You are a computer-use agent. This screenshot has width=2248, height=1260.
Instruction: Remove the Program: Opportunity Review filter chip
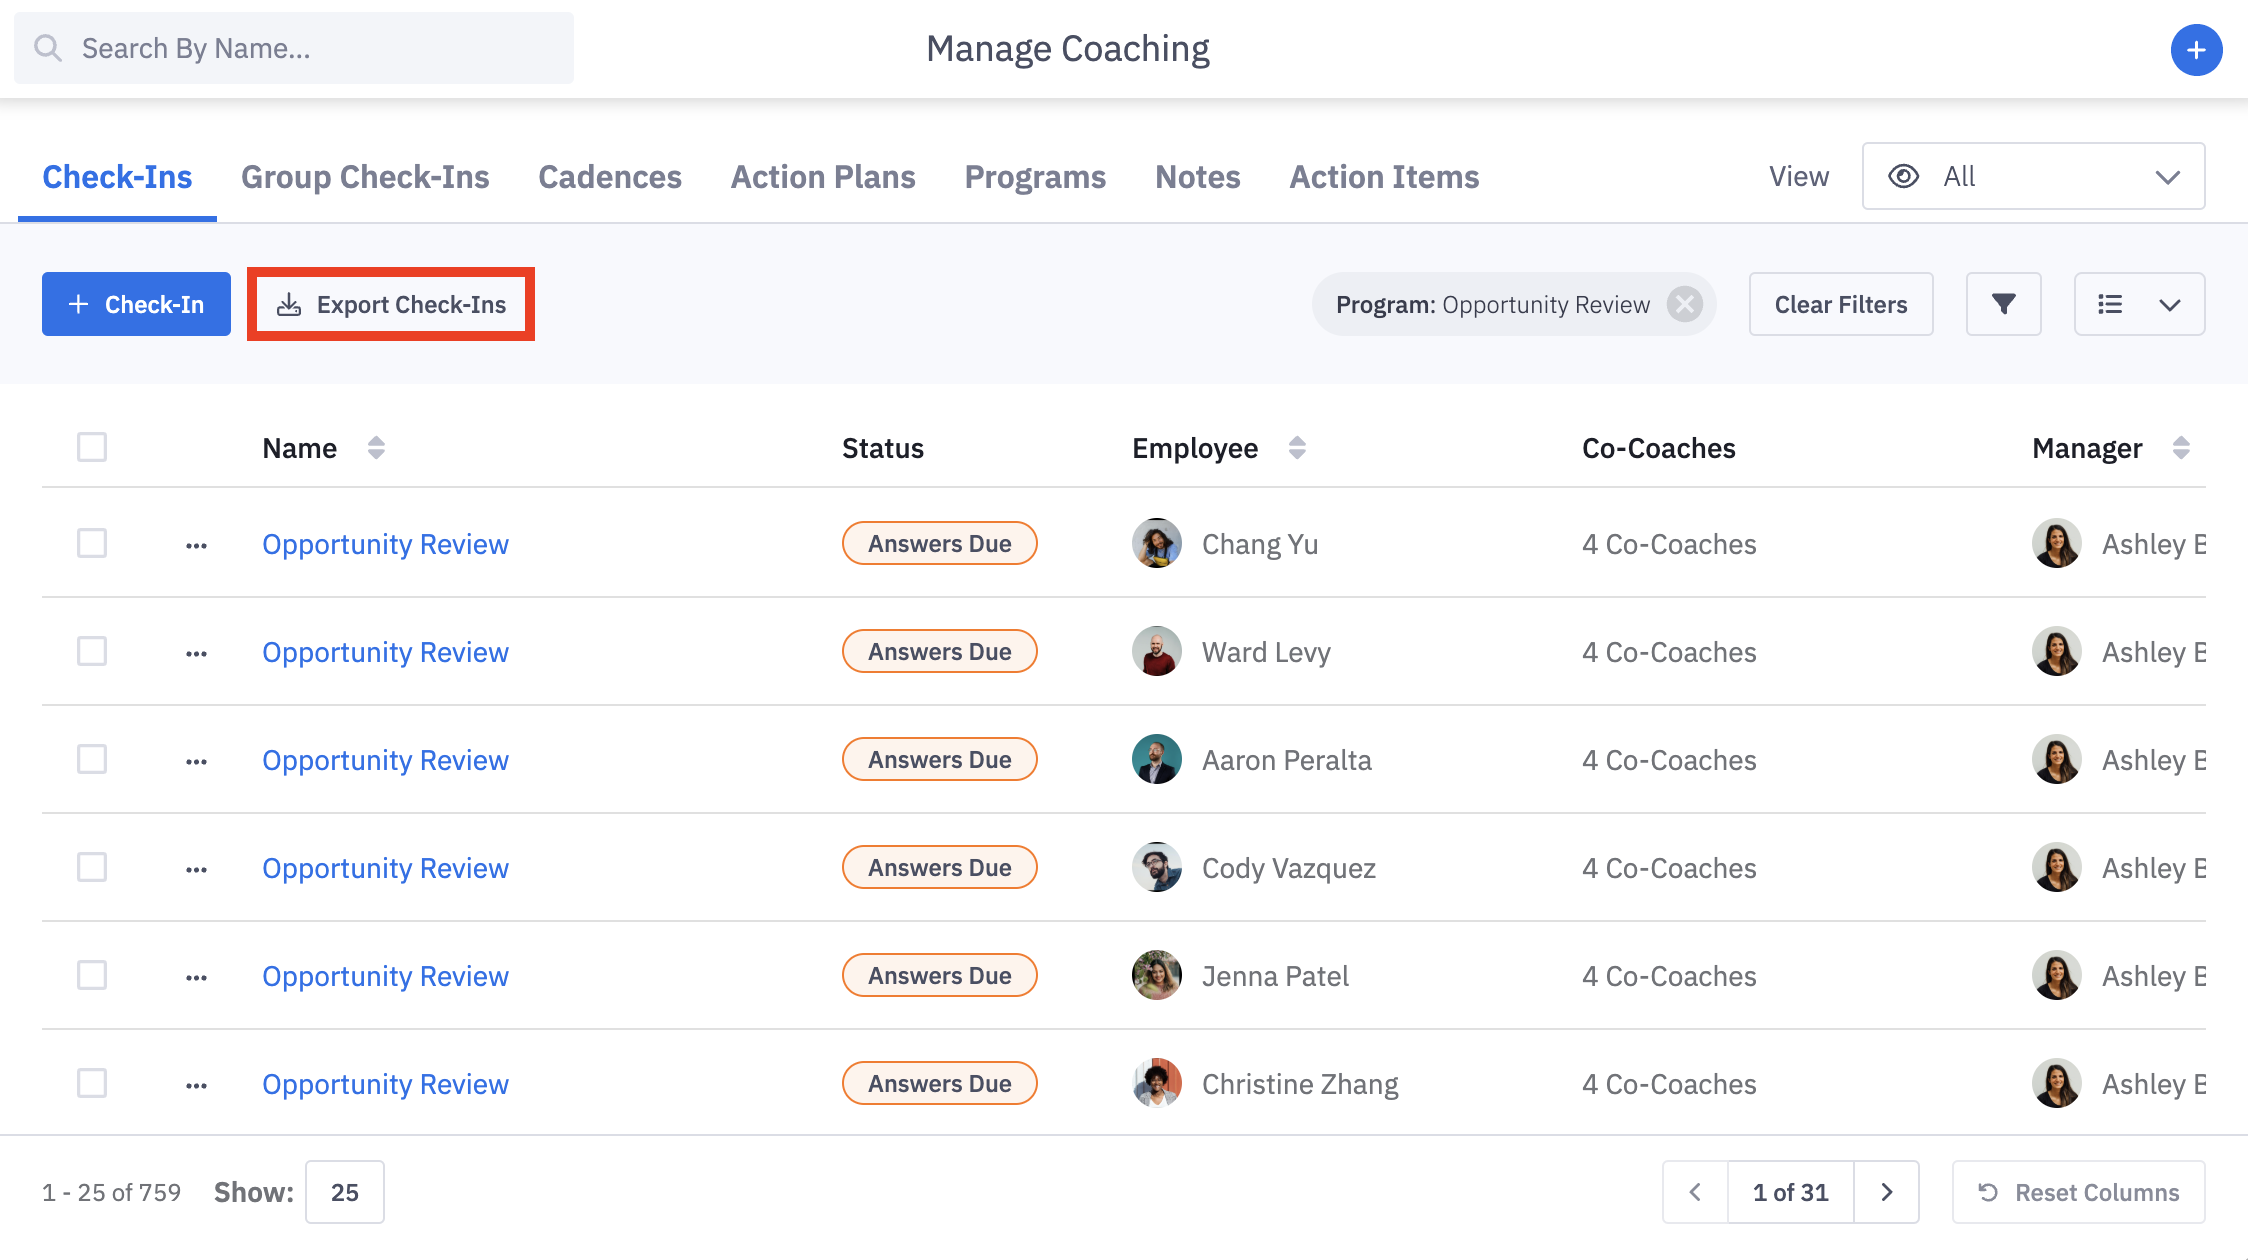click(x=1685, y=304)
